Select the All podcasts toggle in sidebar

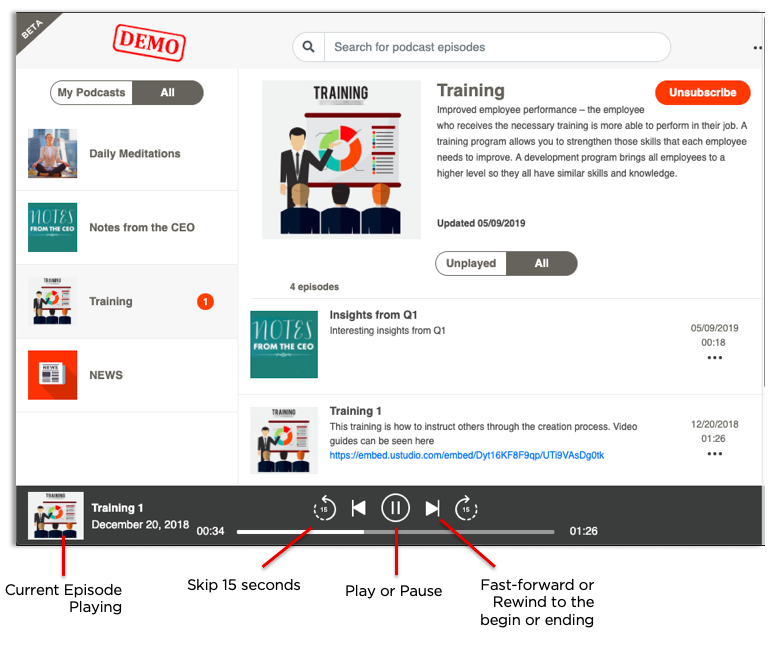click(x=167, y=93)
